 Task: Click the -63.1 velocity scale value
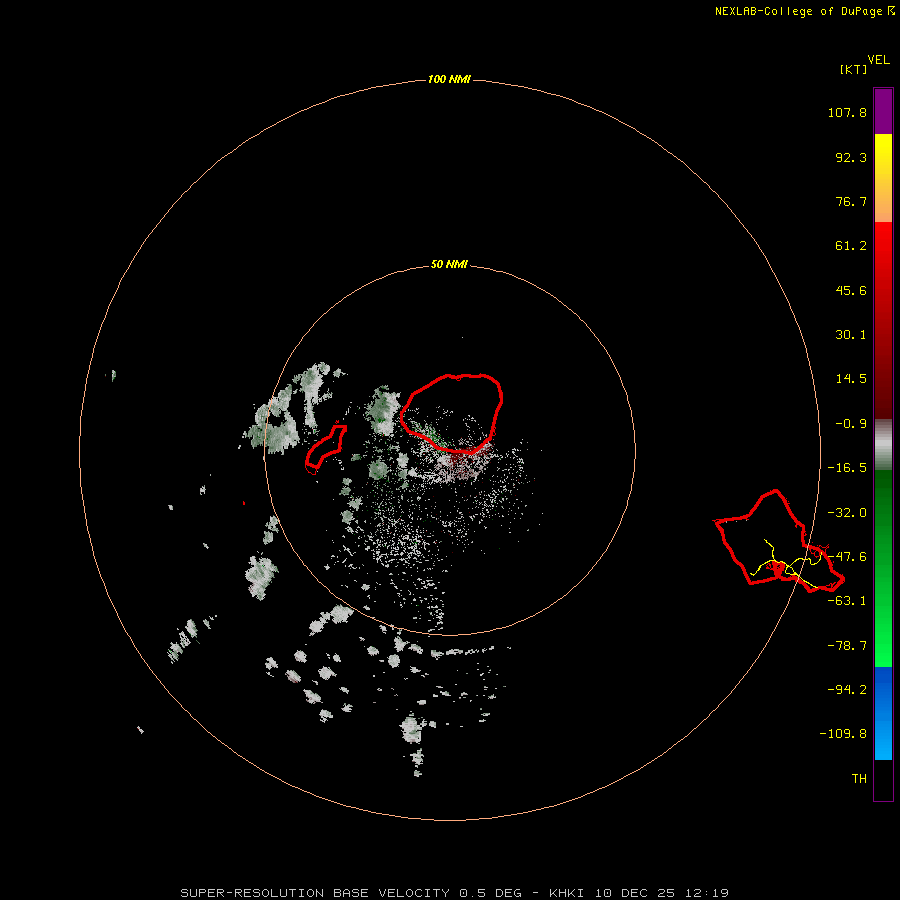tap(847, 601)
